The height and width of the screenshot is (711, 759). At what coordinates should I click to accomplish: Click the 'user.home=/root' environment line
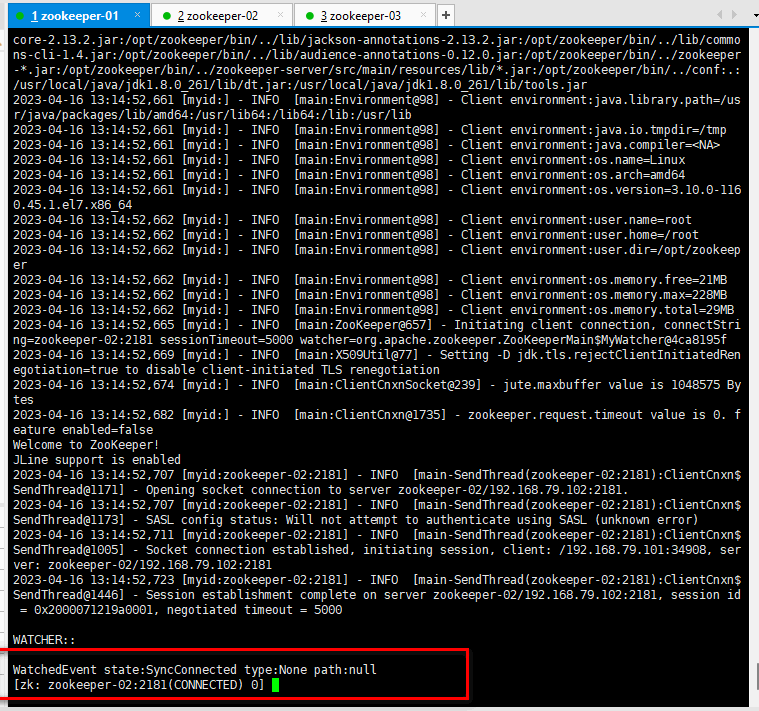tap(356, 235)
